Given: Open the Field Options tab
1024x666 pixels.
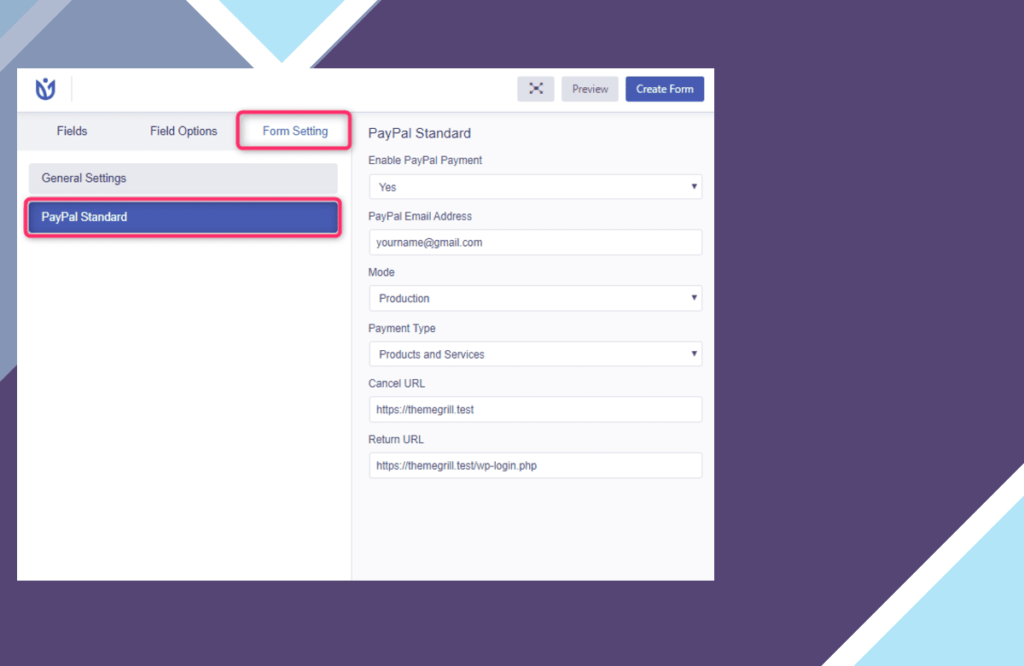Looking at the screenshot, I should point(184,131).
